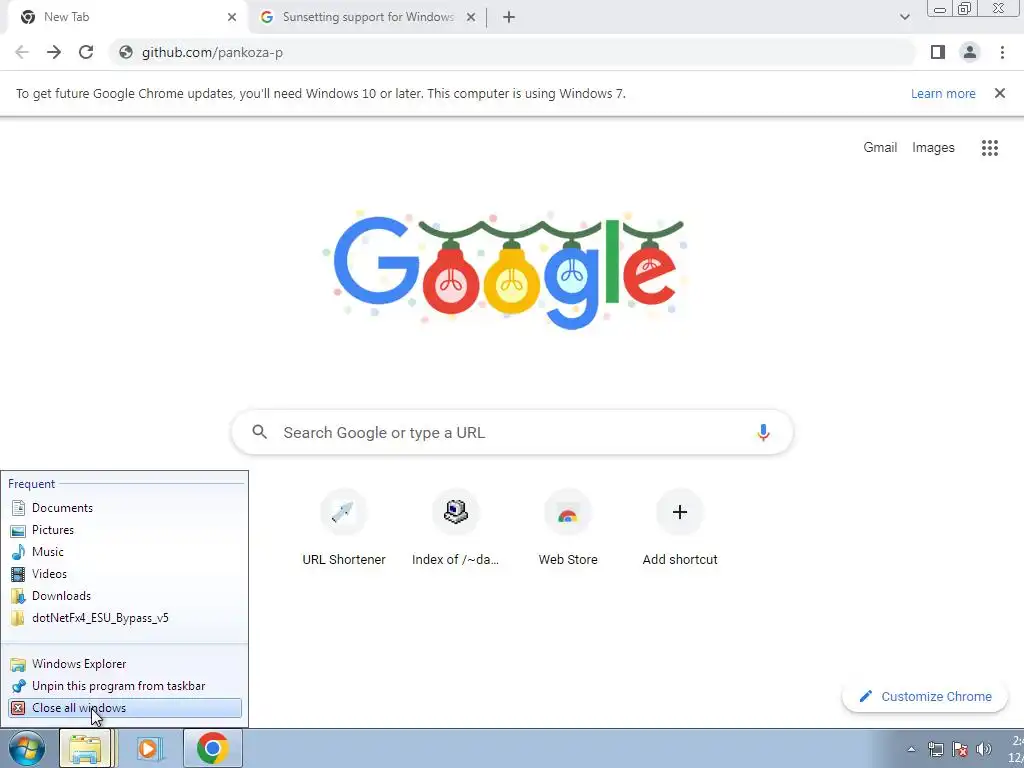
Task: Click the Google holiday lights doodle
Action: [506, 270]
